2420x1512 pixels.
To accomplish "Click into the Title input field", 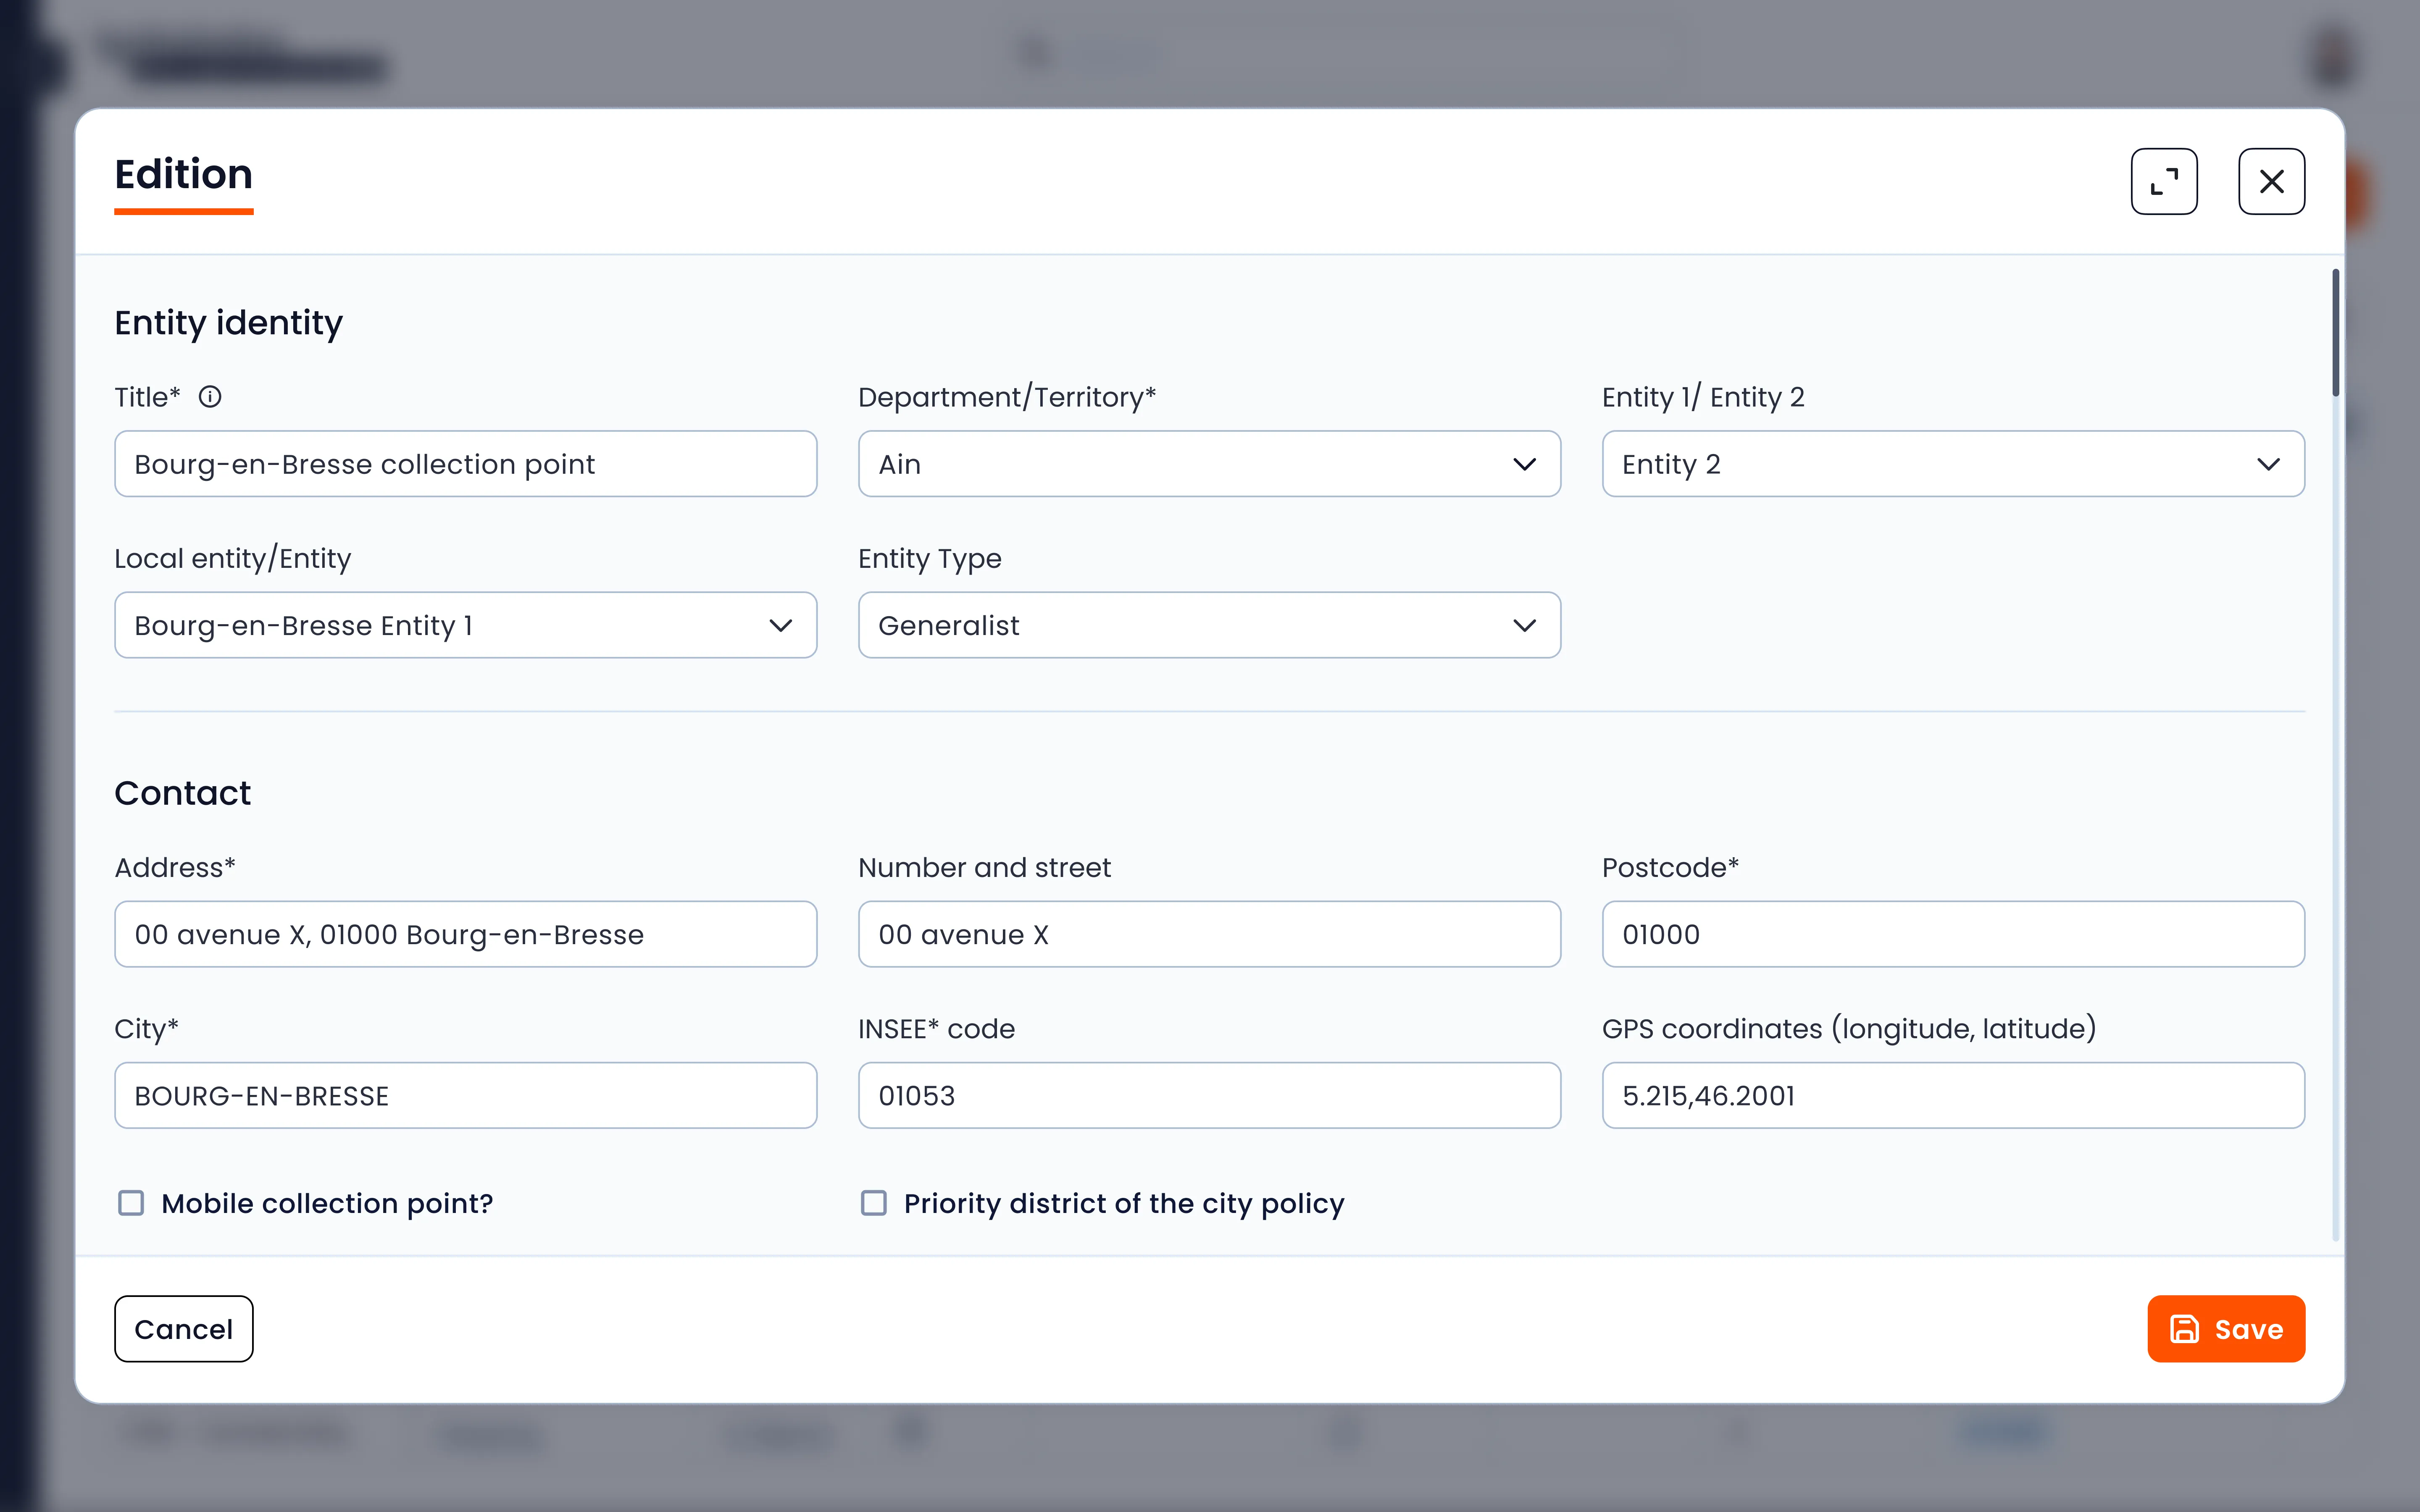I will (x=465, y=464).
